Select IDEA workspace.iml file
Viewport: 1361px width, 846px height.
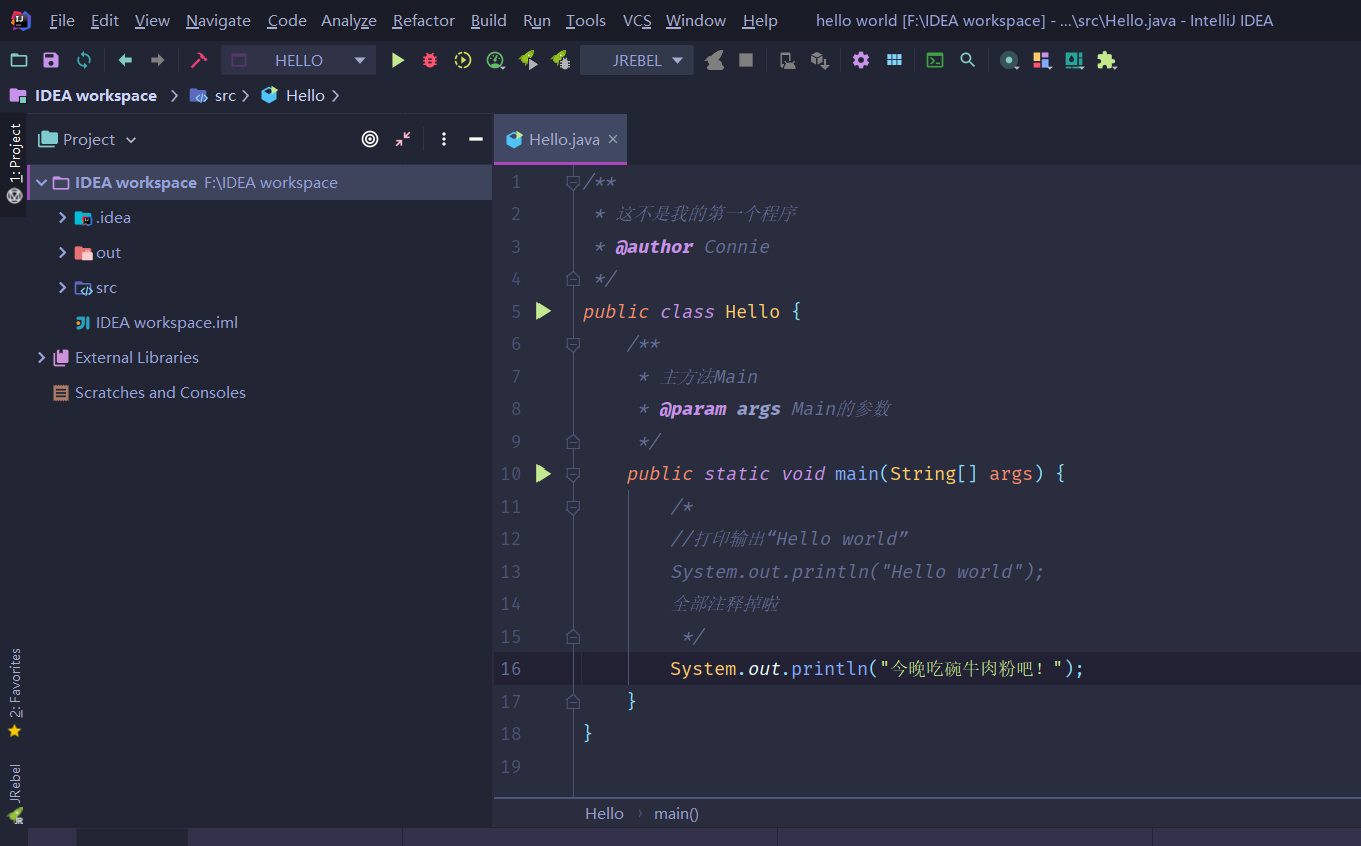click(x=166, y=323)
